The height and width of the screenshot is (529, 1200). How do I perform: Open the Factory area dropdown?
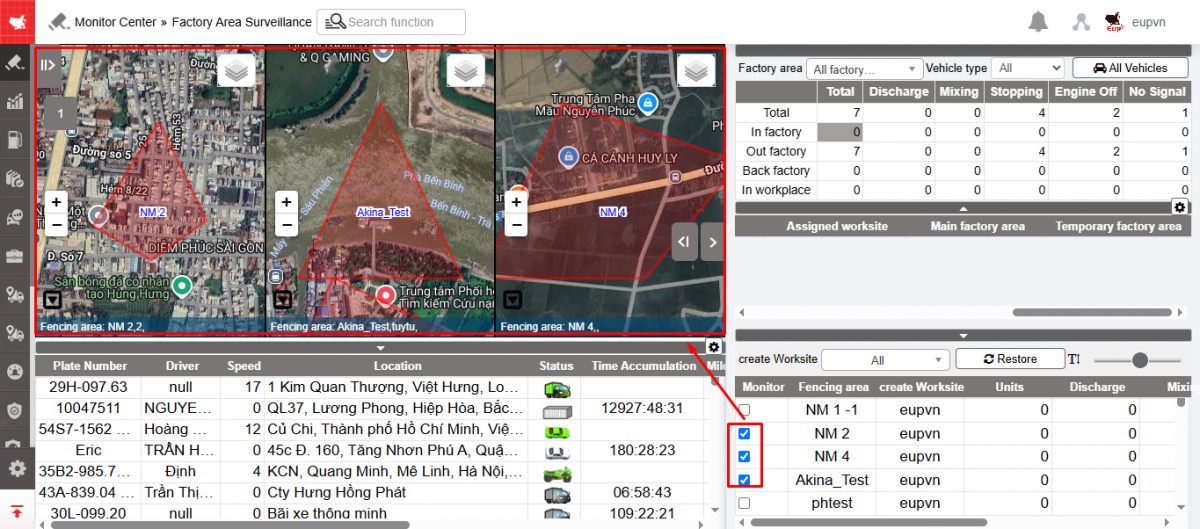(x=864, y=69)
